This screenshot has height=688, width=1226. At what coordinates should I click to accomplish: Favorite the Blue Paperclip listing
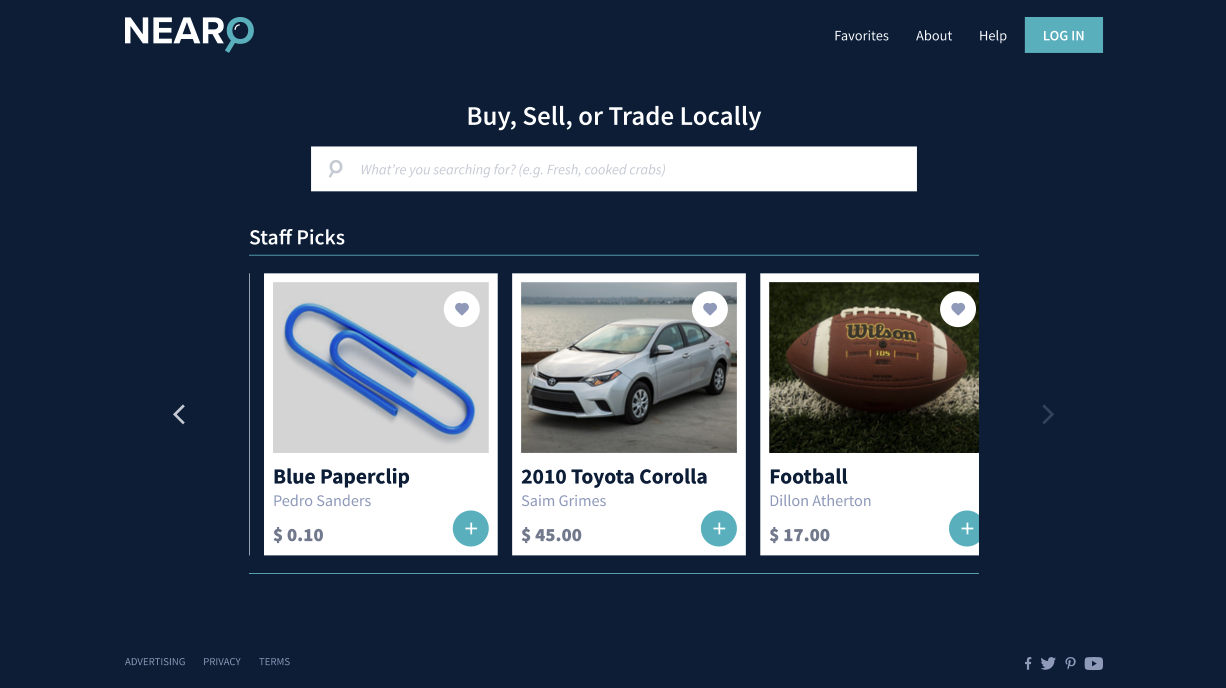[461, 309]
